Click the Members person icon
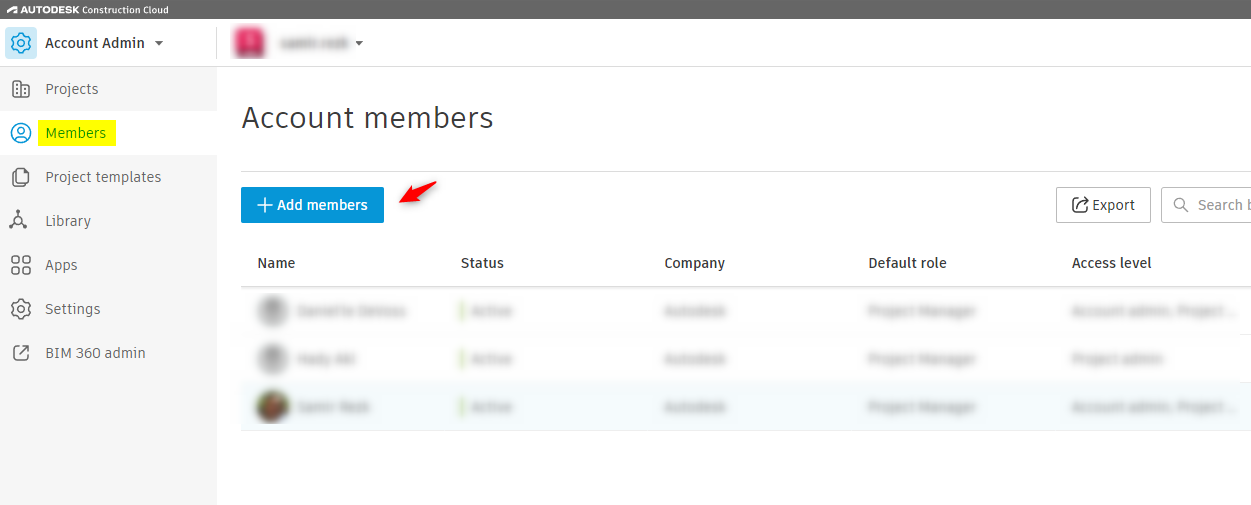 tap(21, 133)
